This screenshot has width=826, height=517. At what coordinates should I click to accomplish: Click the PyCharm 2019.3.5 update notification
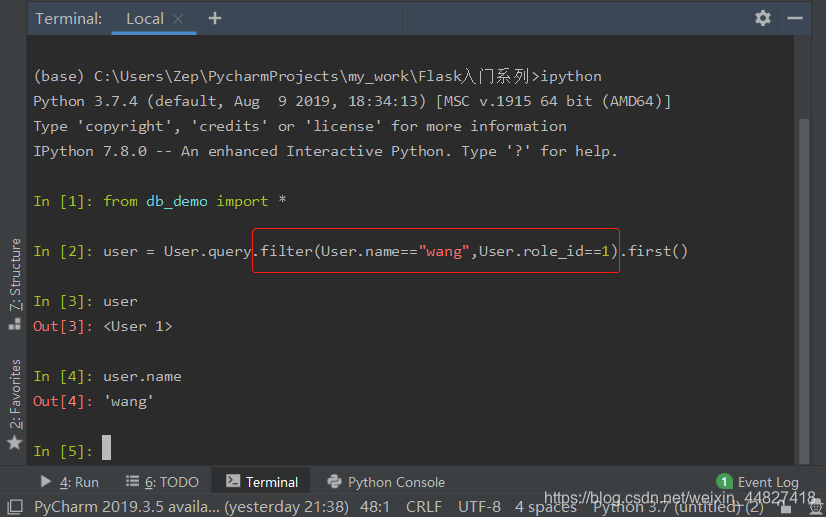[x=191, y=507]
